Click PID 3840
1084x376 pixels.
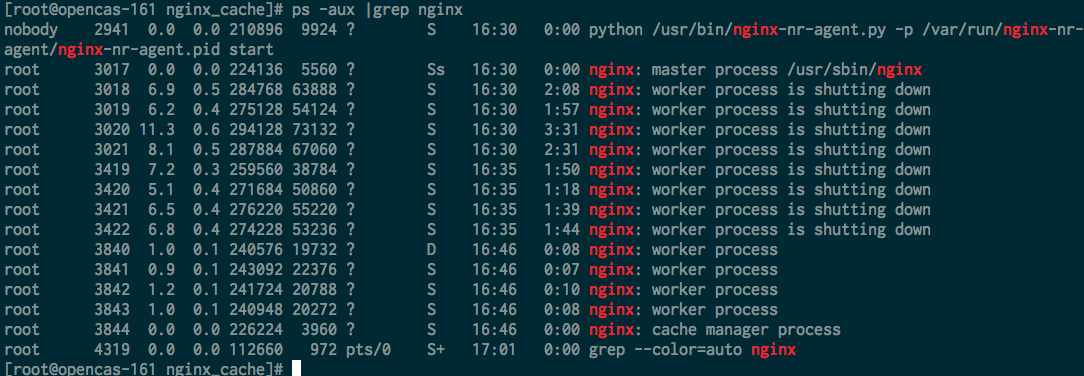[x=111, y=250]
